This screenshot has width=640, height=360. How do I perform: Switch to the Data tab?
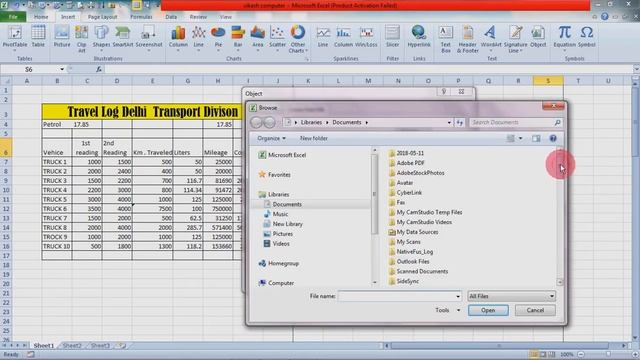pos(171,17)
